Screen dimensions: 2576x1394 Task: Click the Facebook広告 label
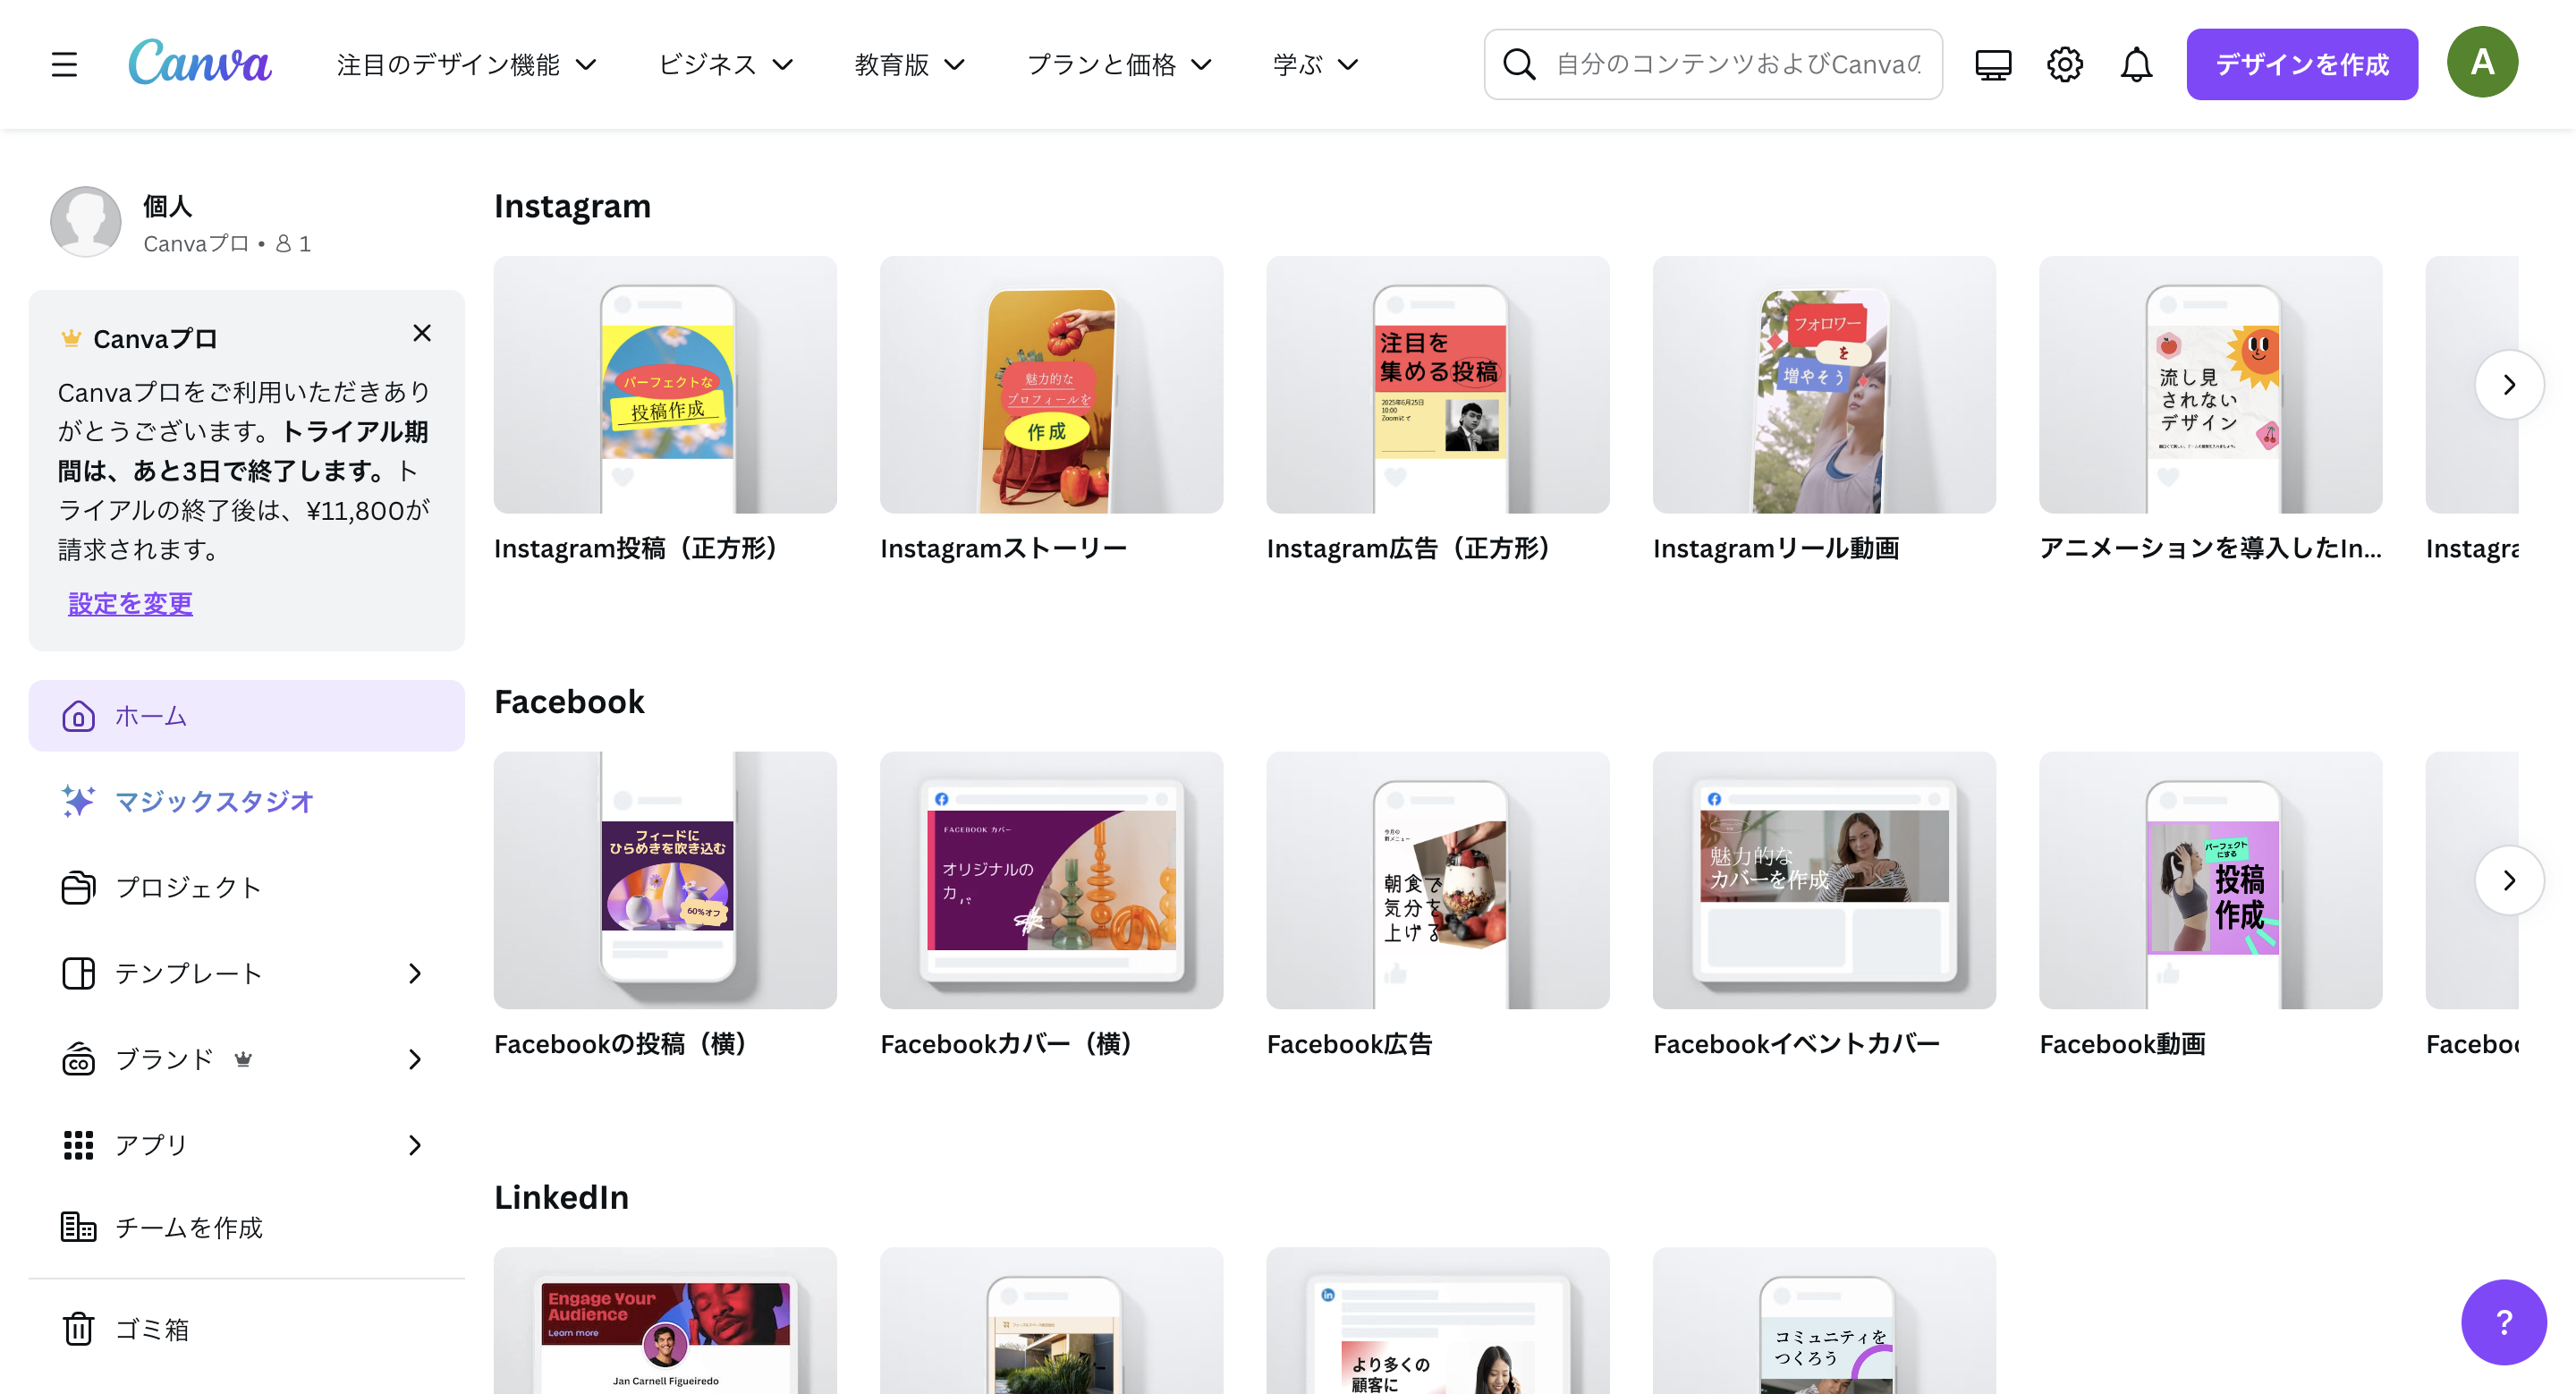(1349, 1044)
